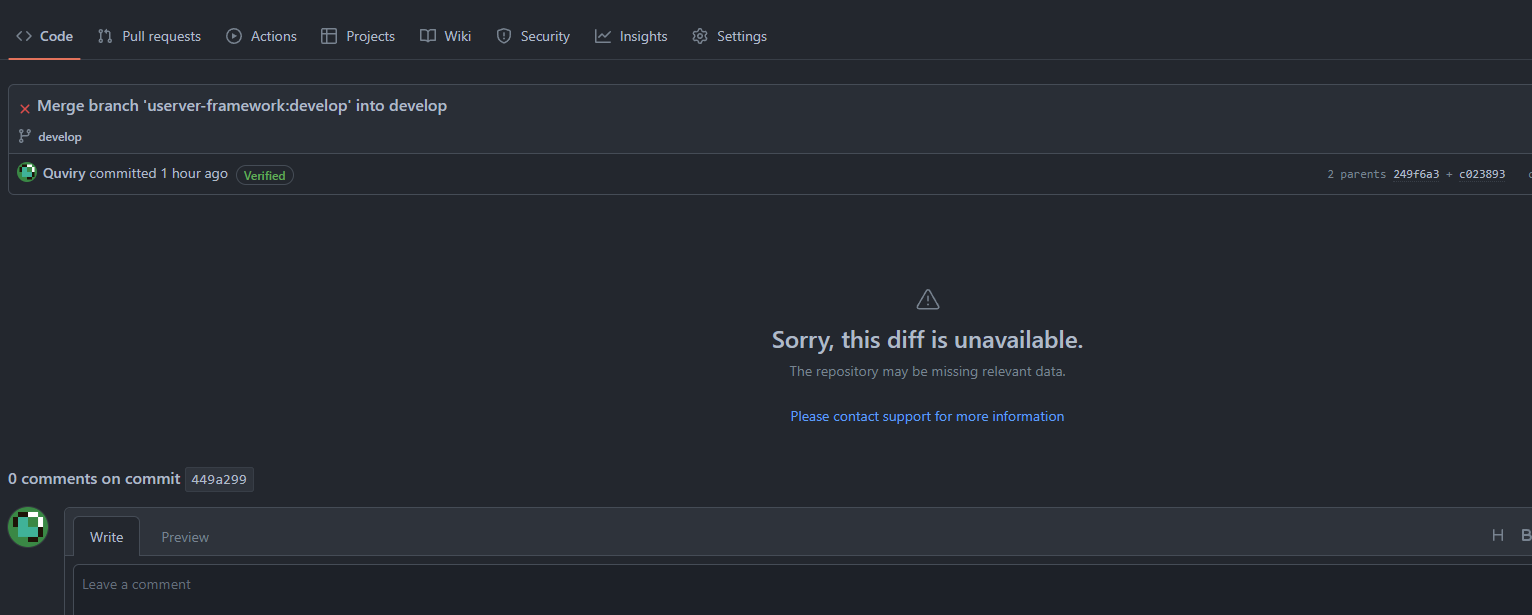Click the branch icon next to develop
Screen dimensions: 1532x615
(x=24, y=136)
